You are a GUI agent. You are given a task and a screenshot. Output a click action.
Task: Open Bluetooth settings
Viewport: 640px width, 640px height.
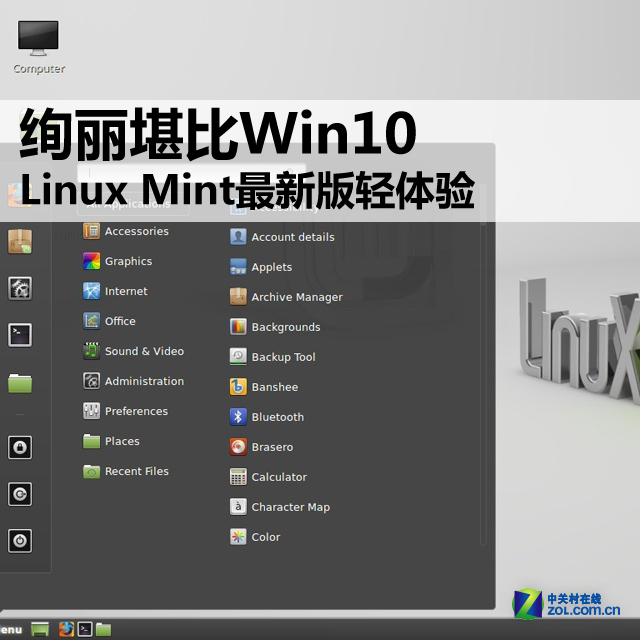267,417
